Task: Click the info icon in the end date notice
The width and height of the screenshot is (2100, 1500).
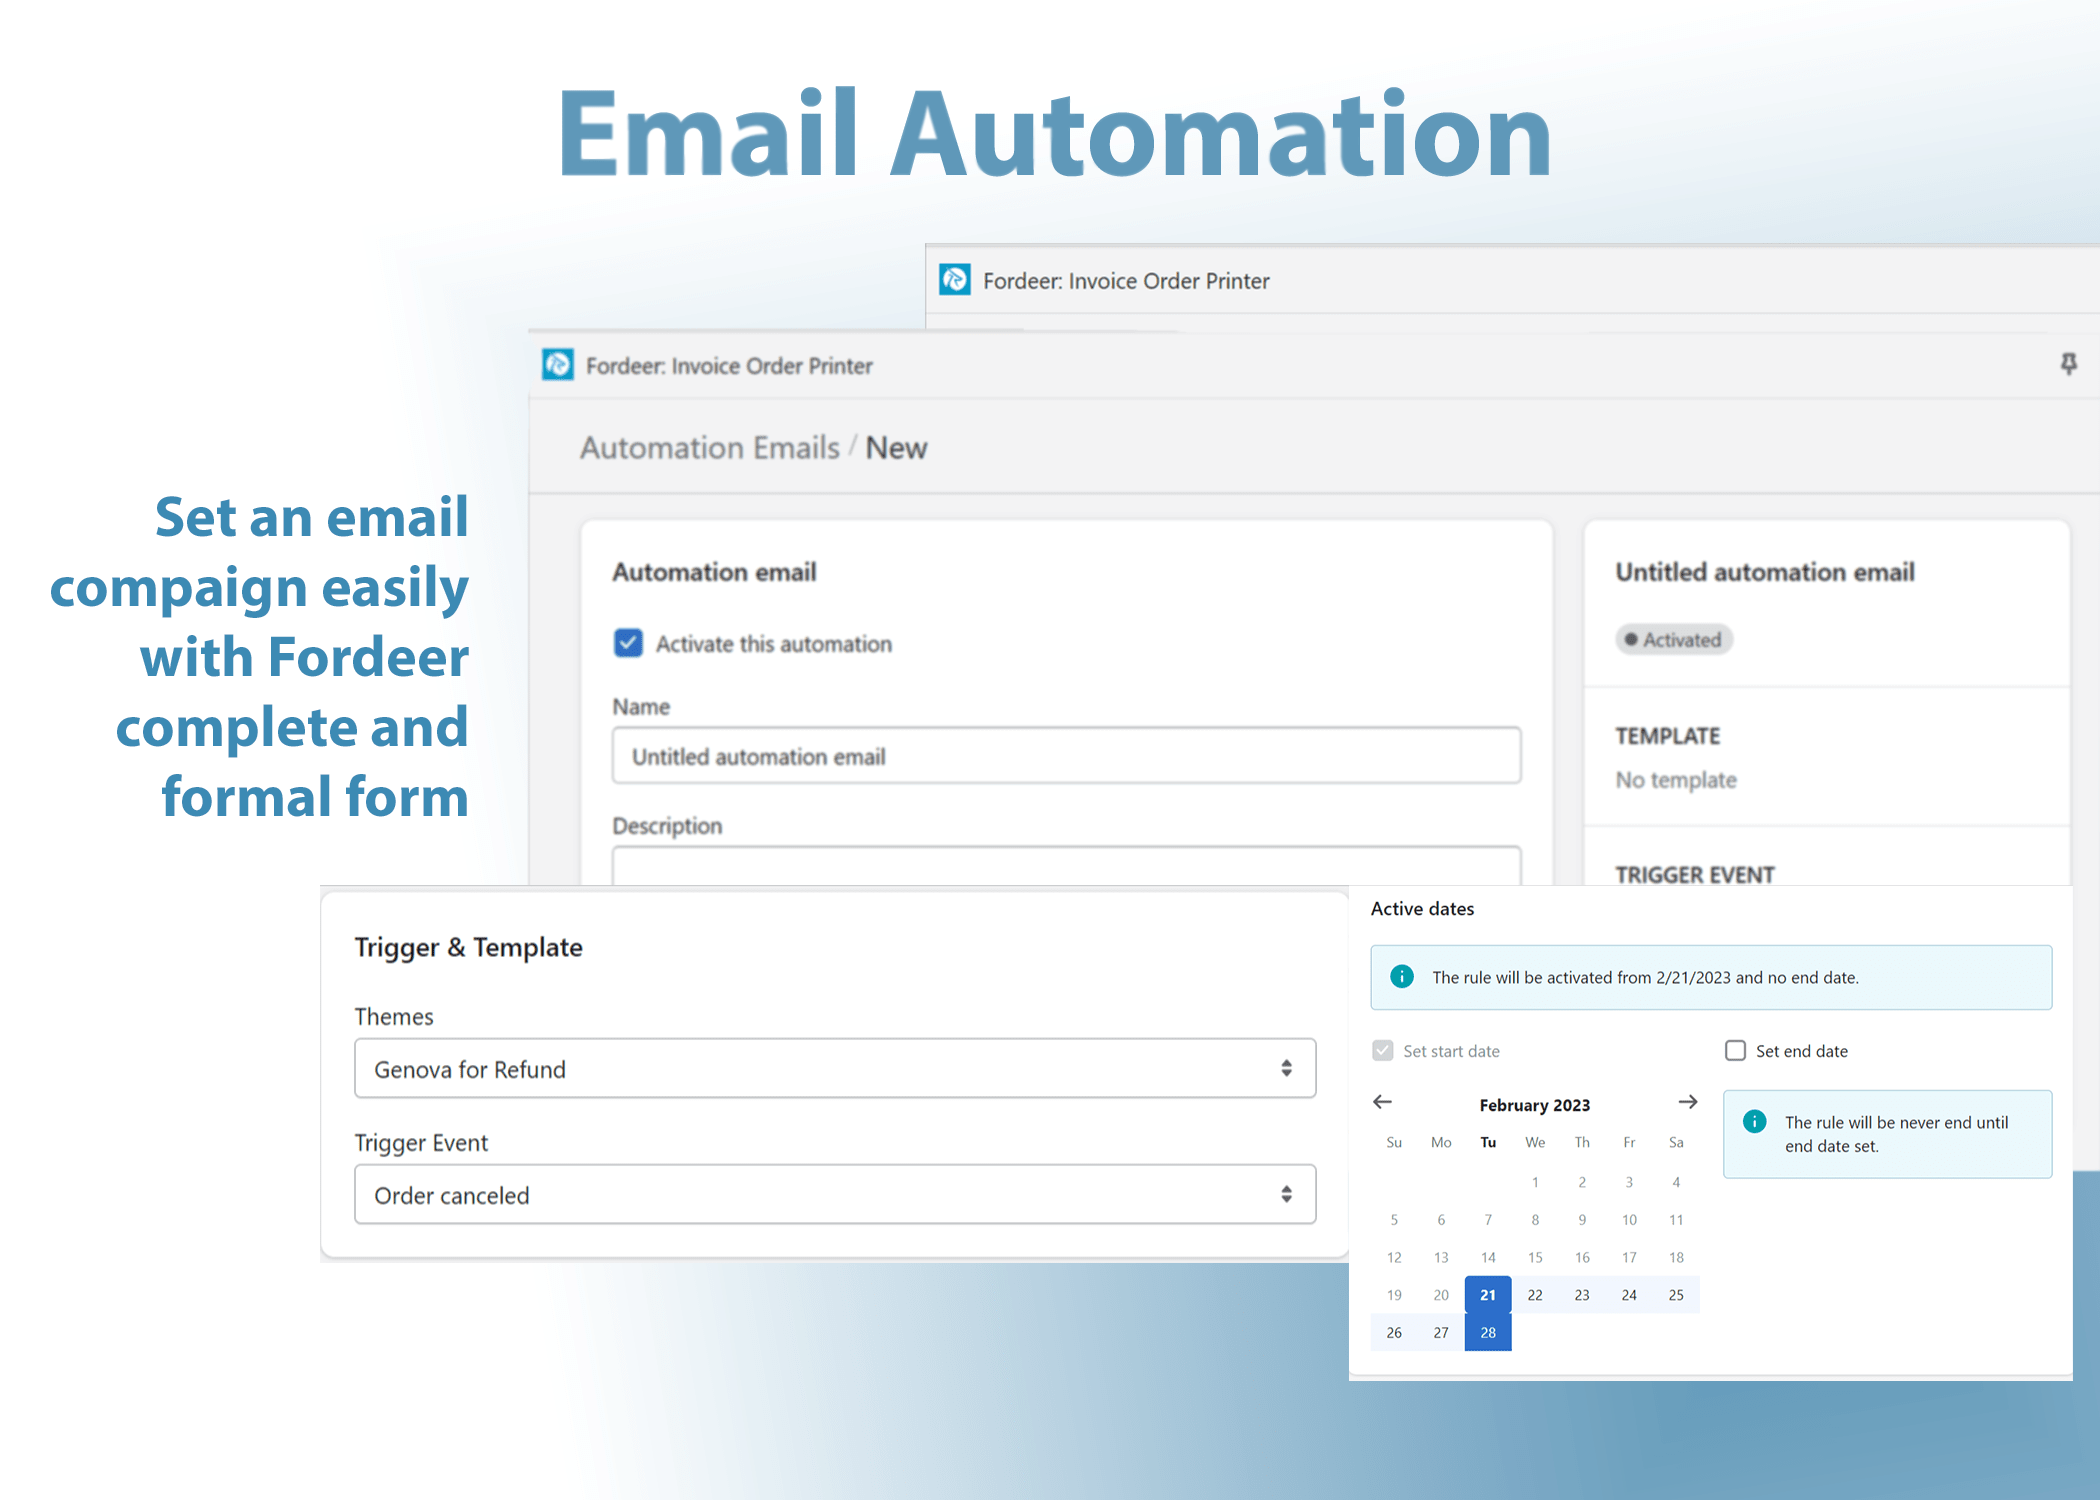Action: point(1754,1122)
